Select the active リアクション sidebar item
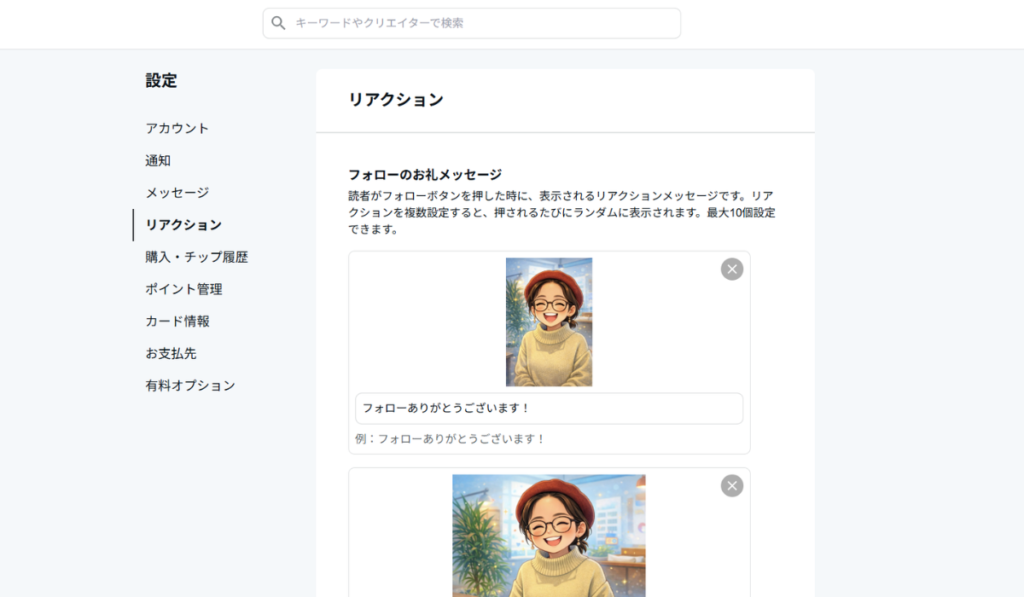The height and width of the screenshot is (597, 1024). pyautogui.click(x=183, y=225)
